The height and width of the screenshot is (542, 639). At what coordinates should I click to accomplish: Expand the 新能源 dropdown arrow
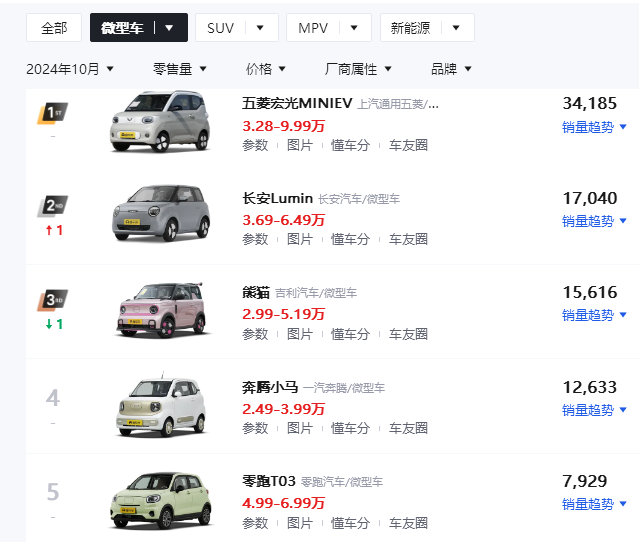click(x=456, y=28)
